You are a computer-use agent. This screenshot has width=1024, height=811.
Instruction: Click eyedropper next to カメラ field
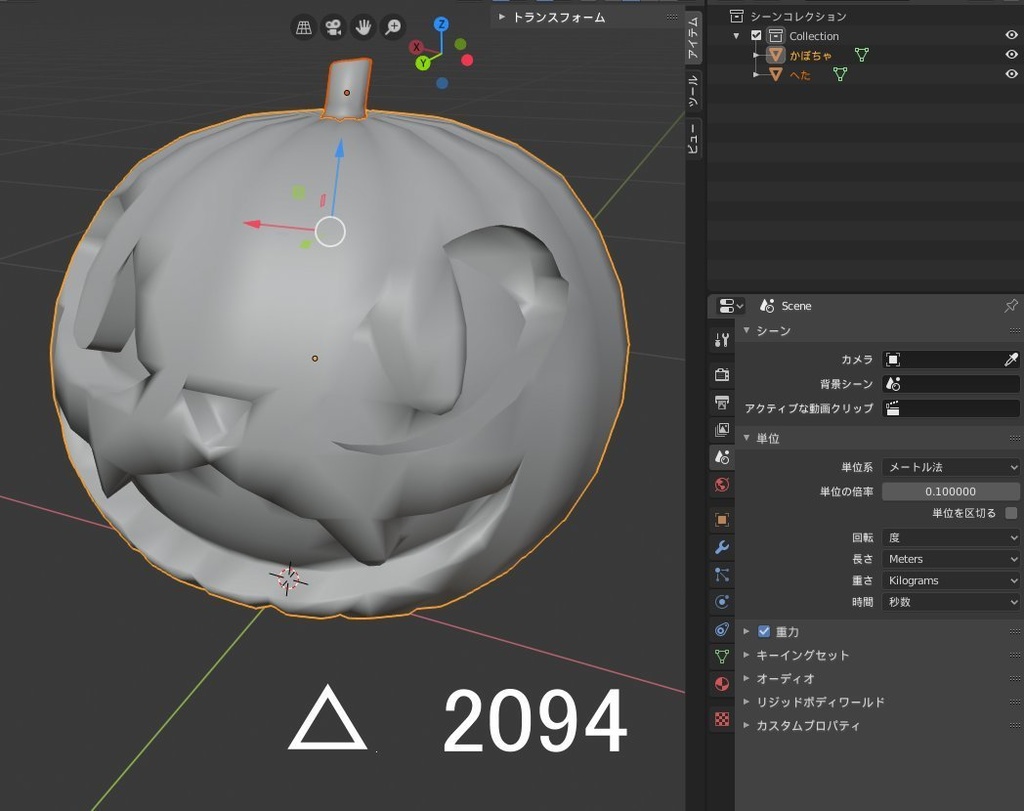pos(1010,359)
